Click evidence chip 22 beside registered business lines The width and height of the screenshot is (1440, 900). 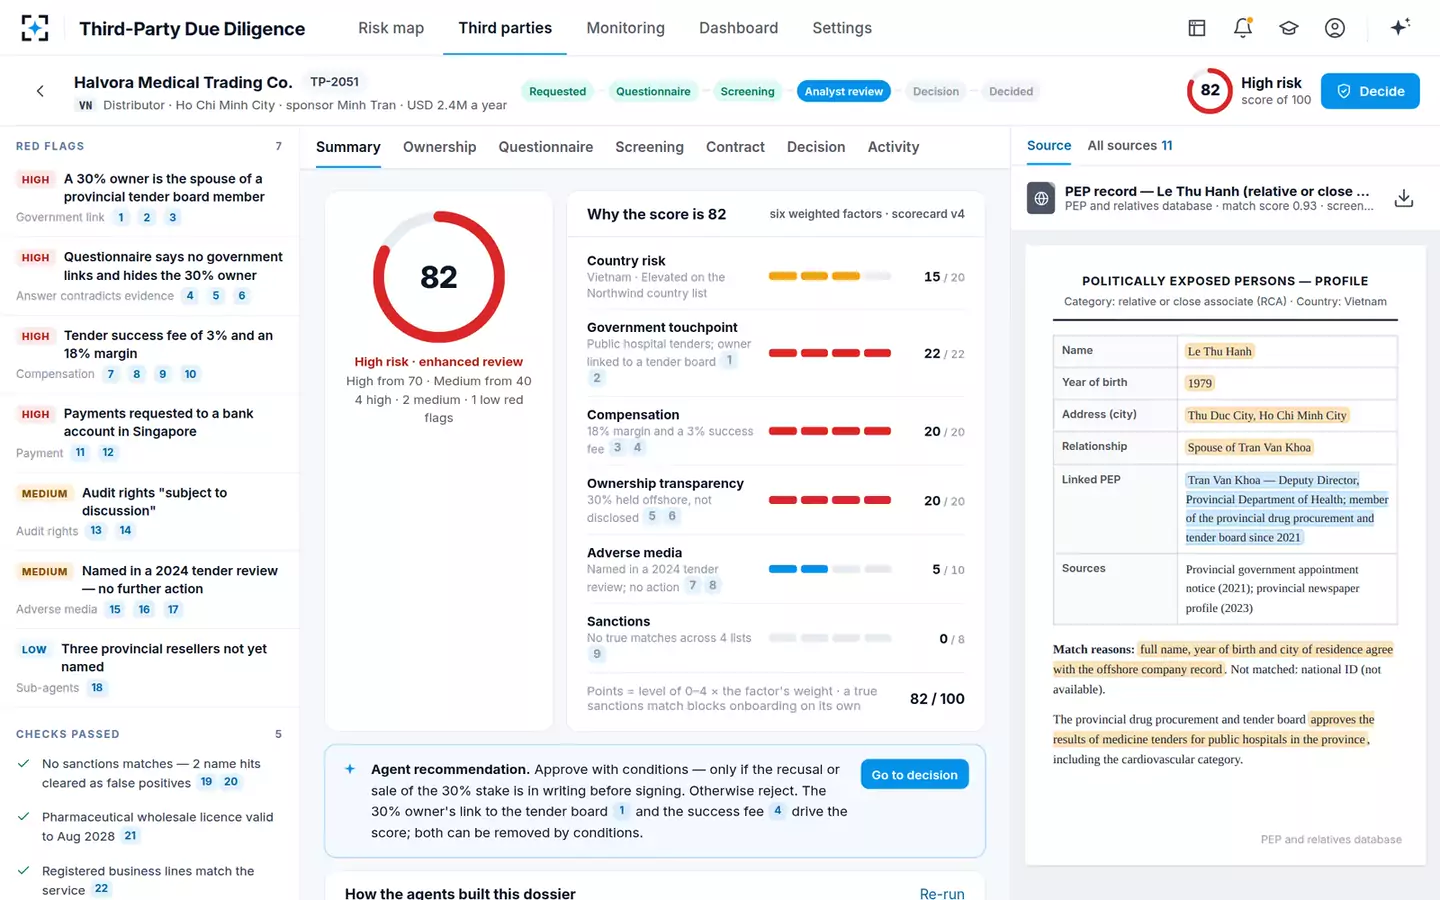[101, 889]
